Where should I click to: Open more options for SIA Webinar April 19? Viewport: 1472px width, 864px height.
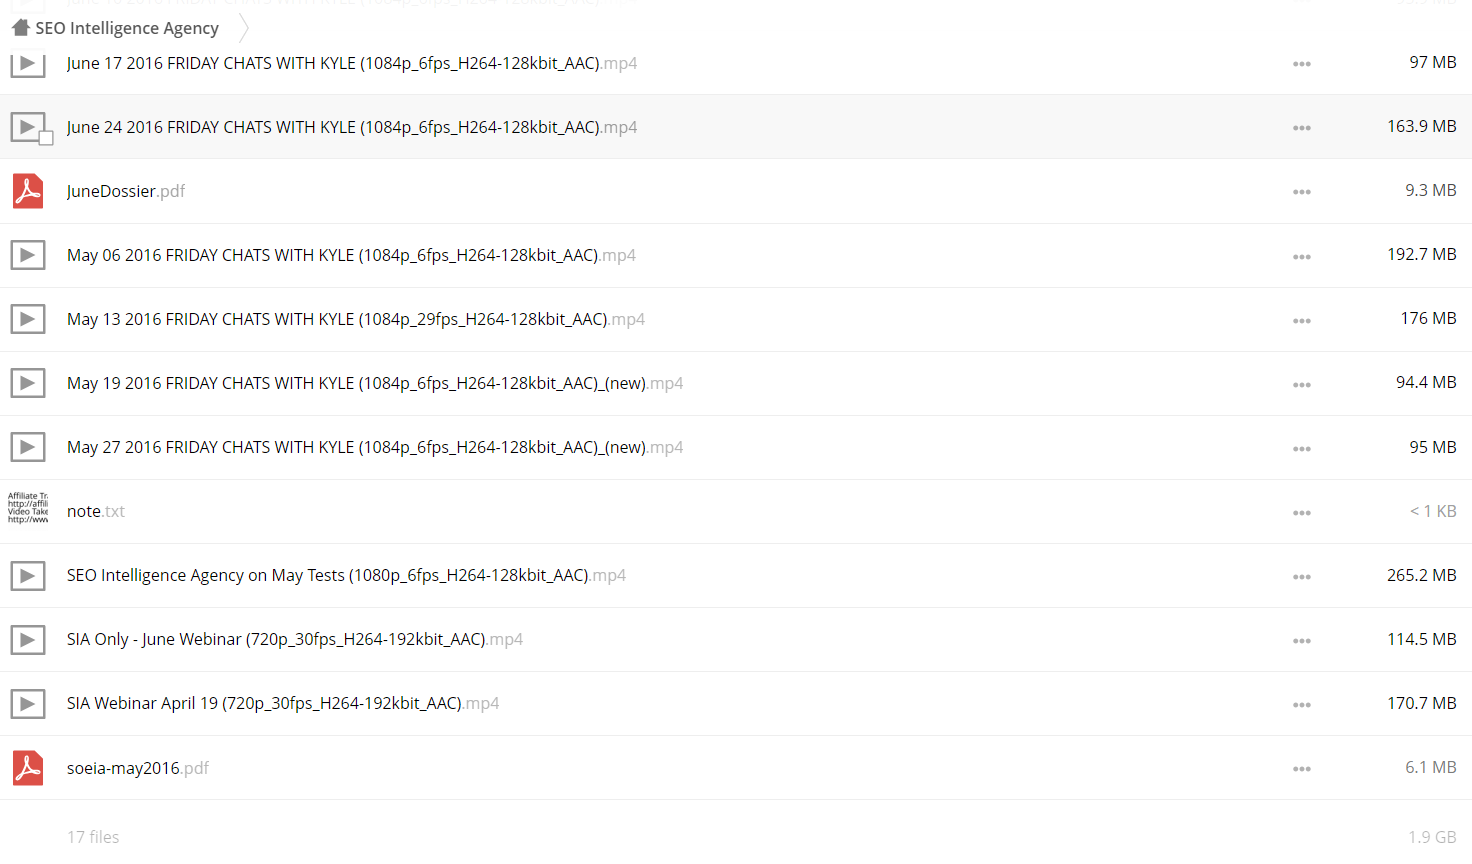tap(1301, 705)
